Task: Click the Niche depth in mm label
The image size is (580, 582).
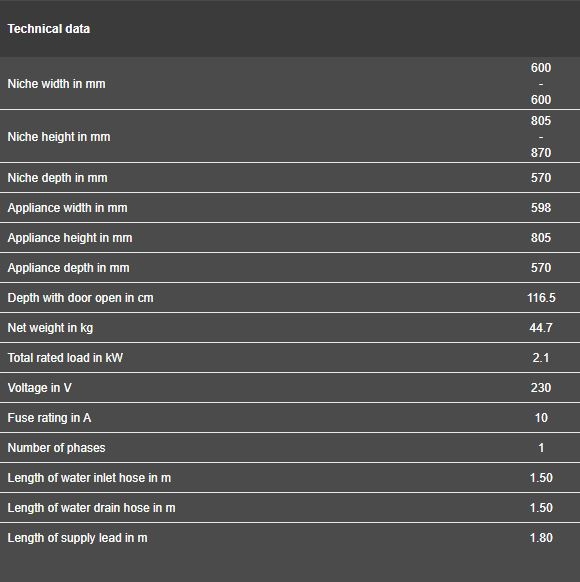Action: tap(58, 177)
